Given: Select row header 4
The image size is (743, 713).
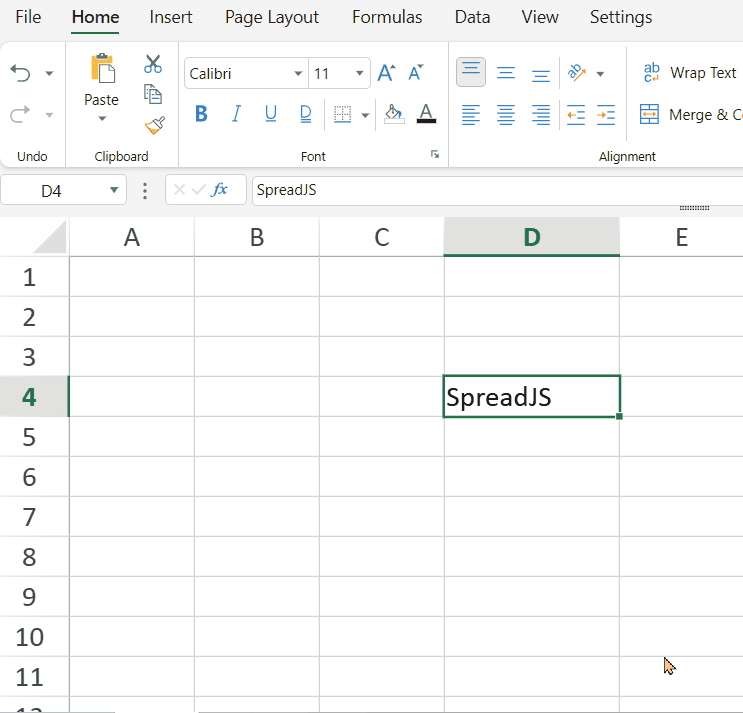Looking at the screenshot, I should click(x=34, y=397).
